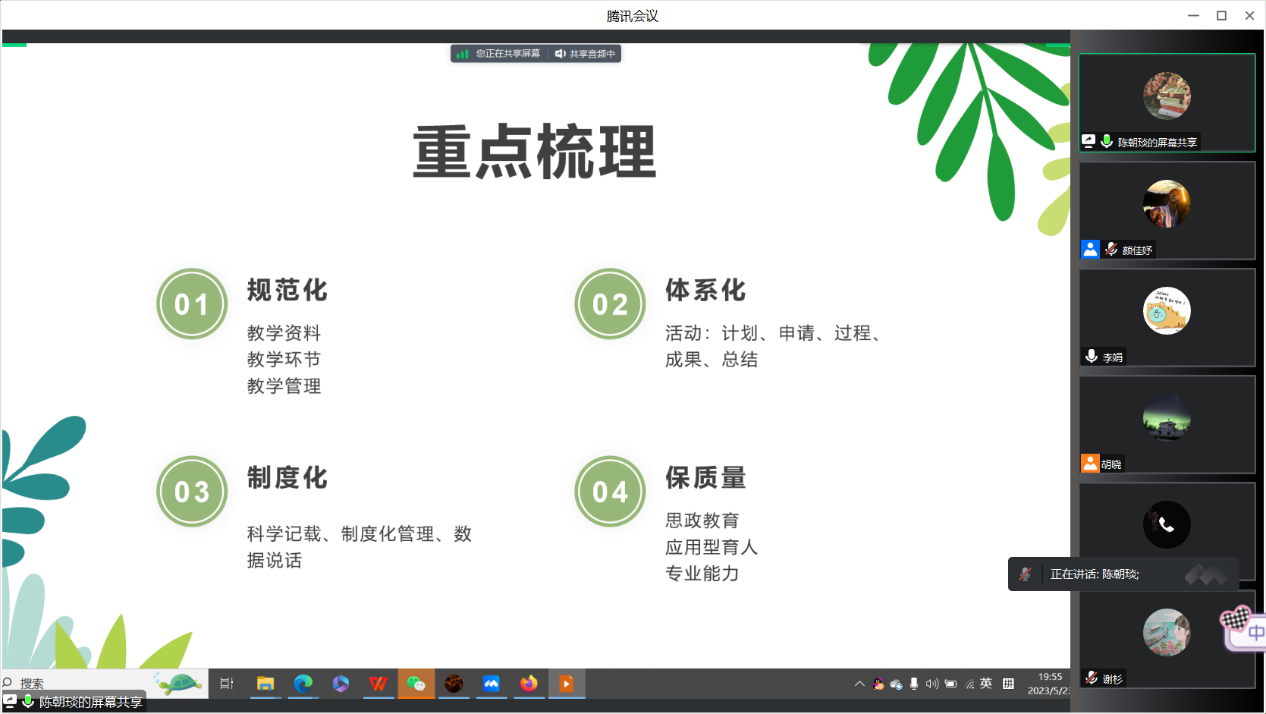This screenshot has height=714, width=1266.
Task: Click the 教学管理 text line
Action: click(x=284, y=386)
